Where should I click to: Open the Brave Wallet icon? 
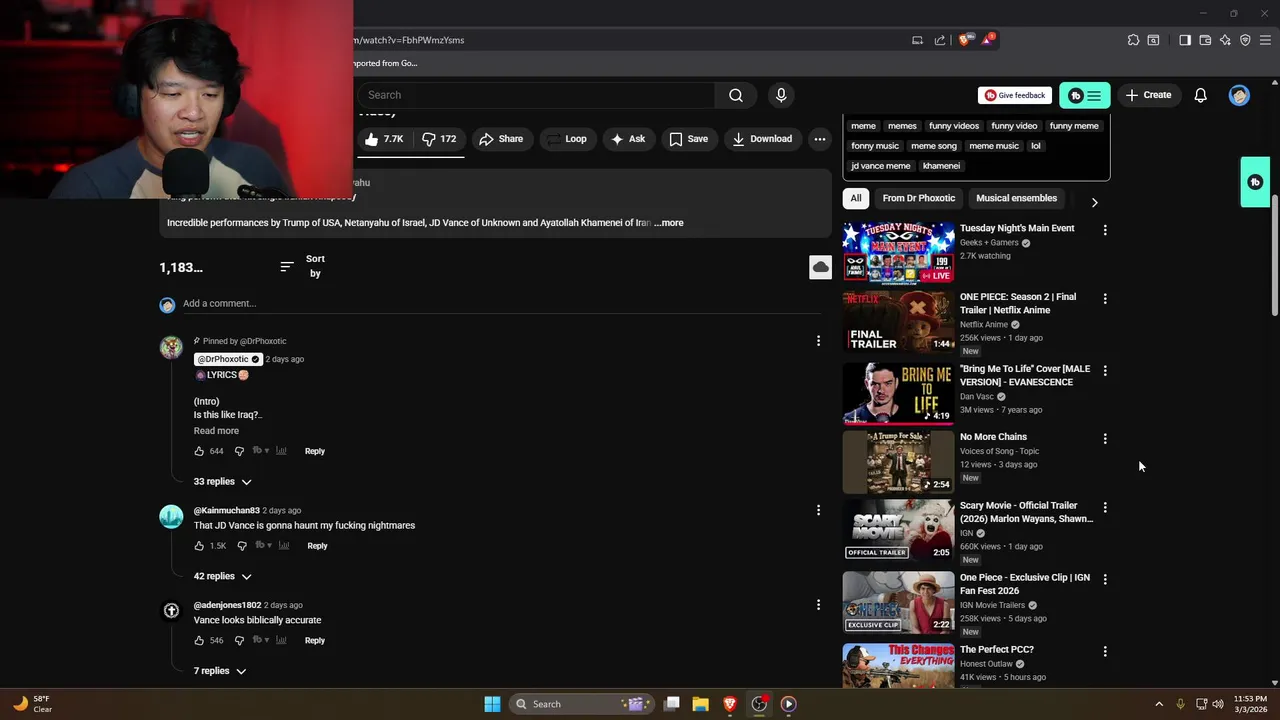[x=1205, y=40]
